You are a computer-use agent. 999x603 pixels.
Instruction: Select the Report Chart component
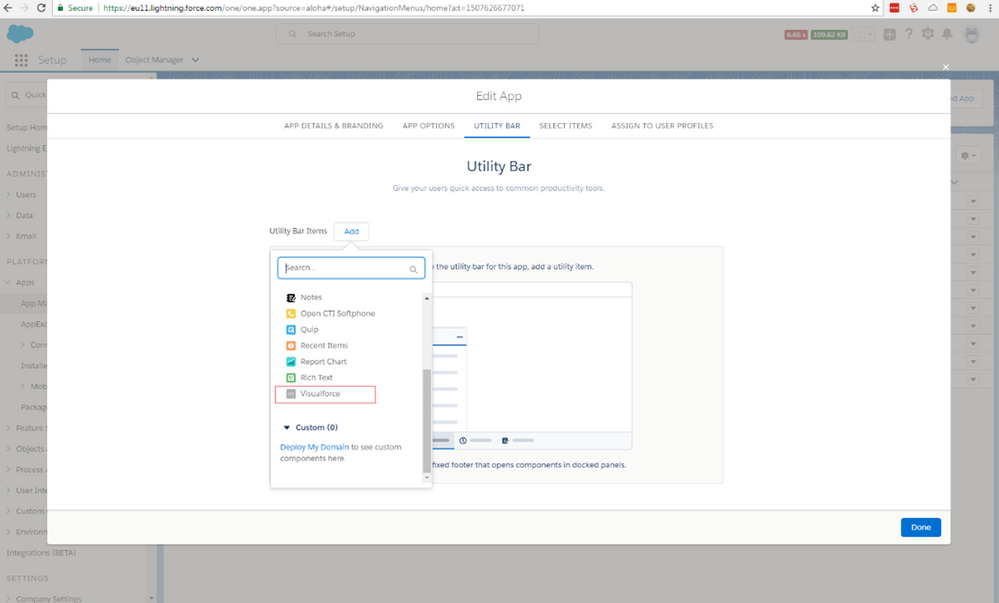point(317,361)
